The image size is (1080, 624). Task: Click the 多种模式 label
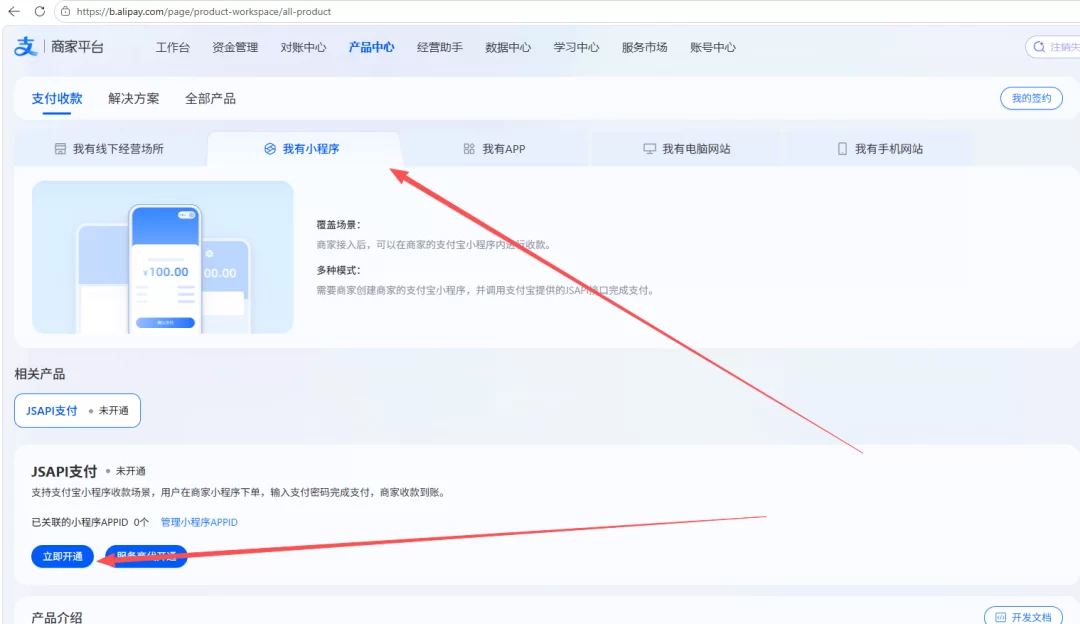click(338, 270)
